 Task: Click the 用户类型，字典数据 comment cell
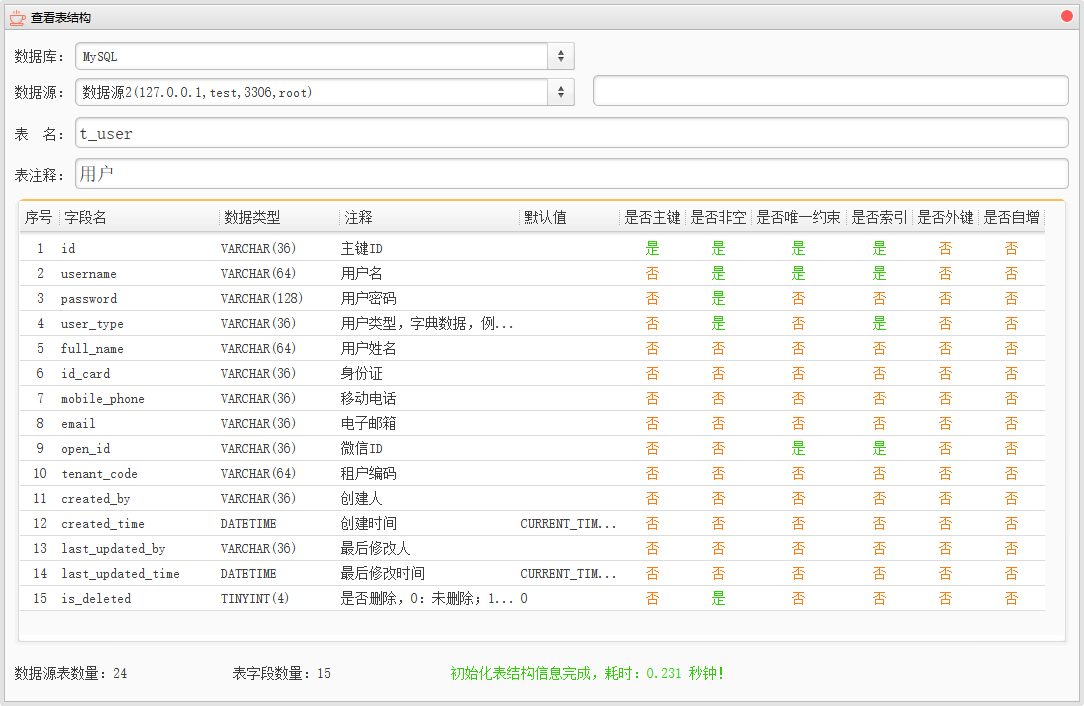(427, 324)
